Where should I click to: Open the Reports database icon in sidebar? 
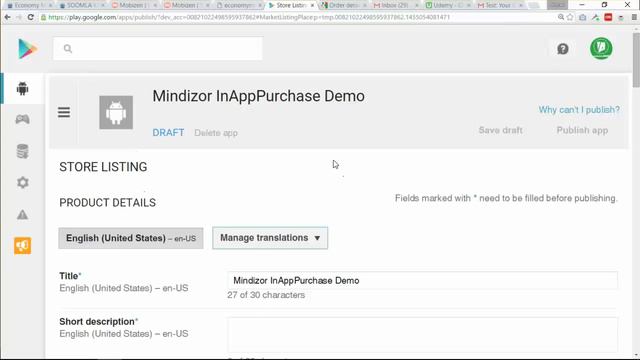[22, 151]
